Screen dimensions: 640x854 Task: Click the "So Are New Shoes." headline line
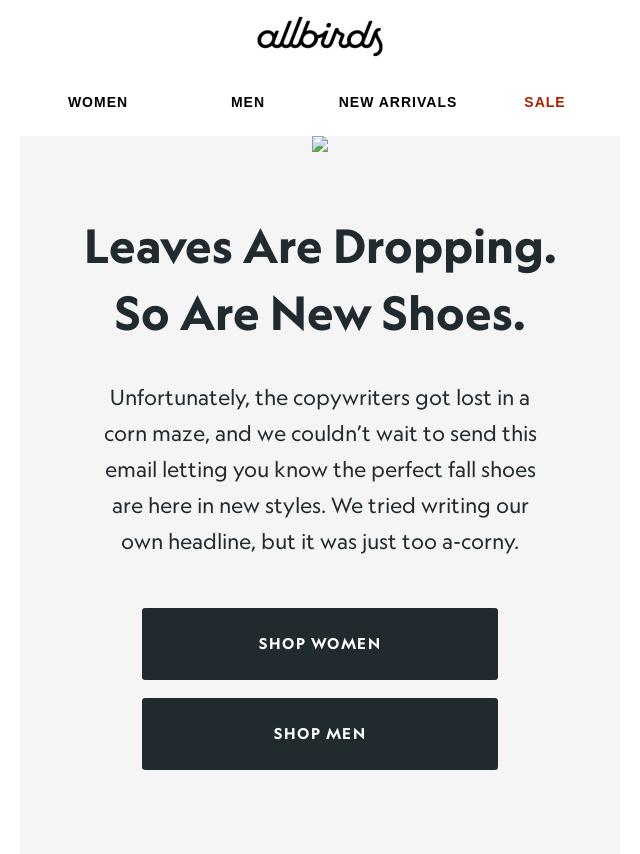coord(320,314)
